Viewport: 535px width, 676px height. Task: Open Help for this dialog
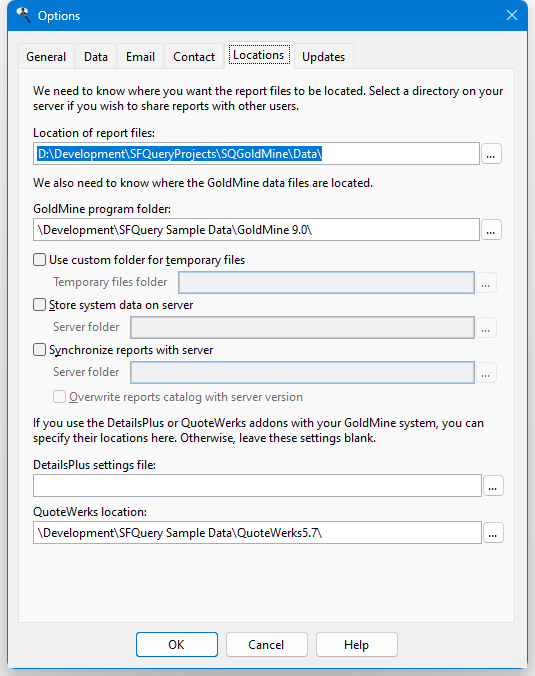pyautogui.click(x=357, y=645)
